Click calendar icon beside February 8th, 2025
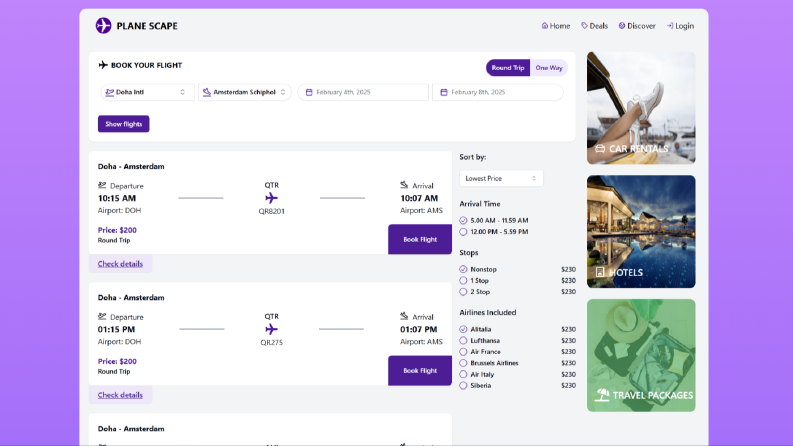 (x=444, y=92)
